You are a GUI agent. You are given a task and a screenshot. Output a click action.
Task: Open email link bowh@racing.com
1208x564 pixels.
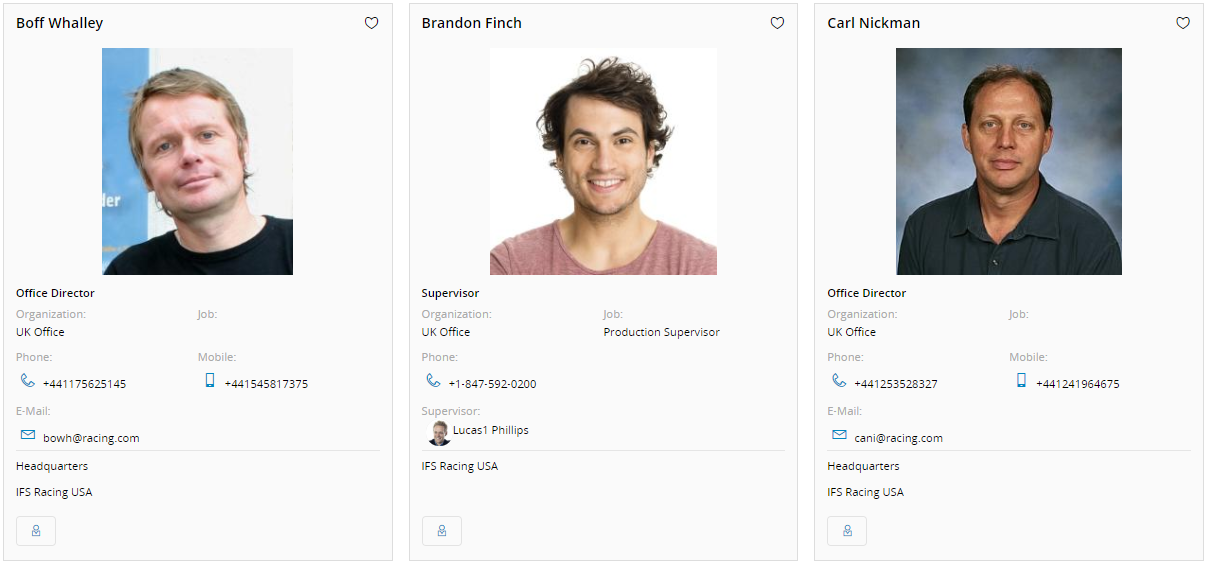[91, 438]
